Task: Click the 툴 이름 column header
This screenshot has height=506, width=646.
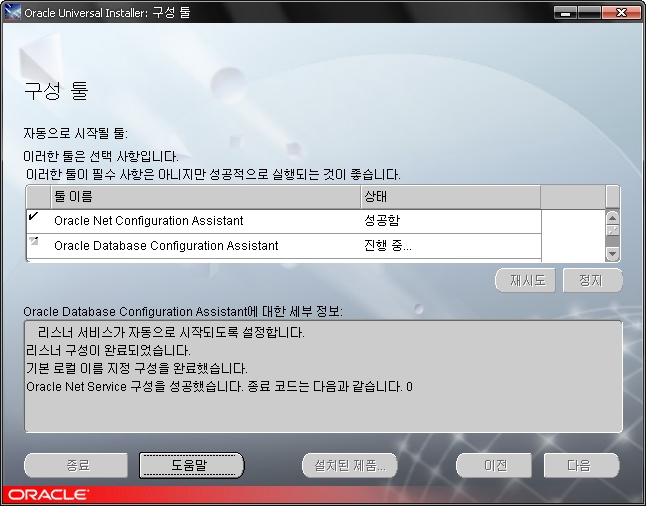Action: 206,197
